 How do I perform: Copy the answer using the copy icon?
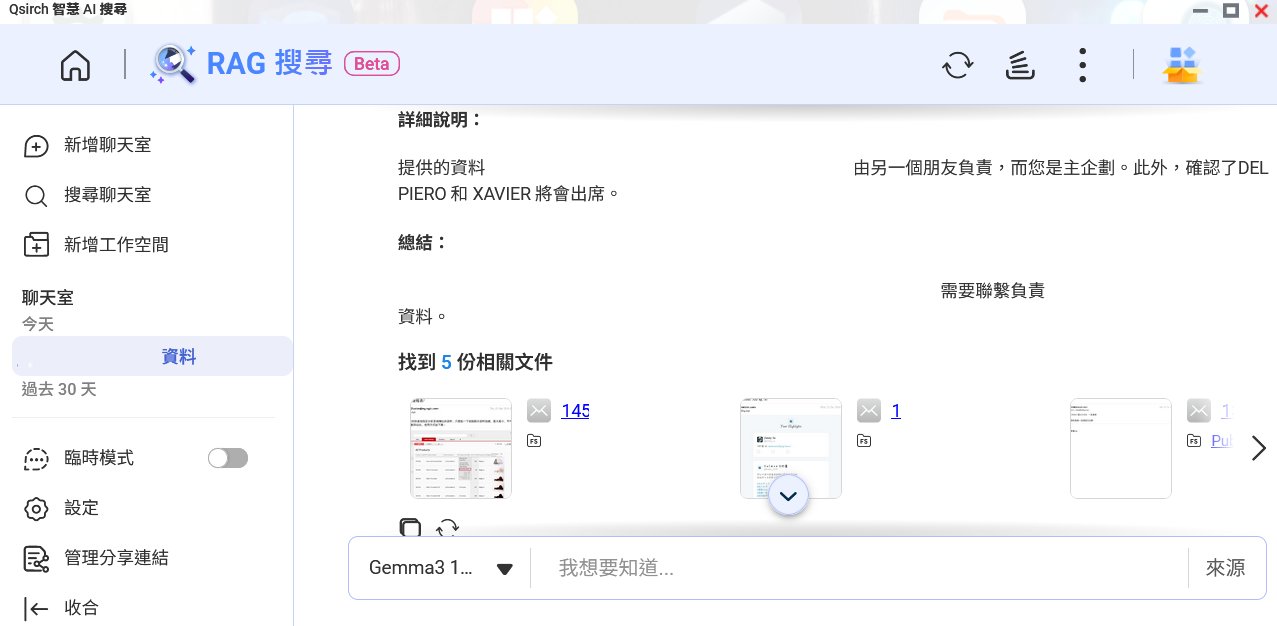pos(410,528)
